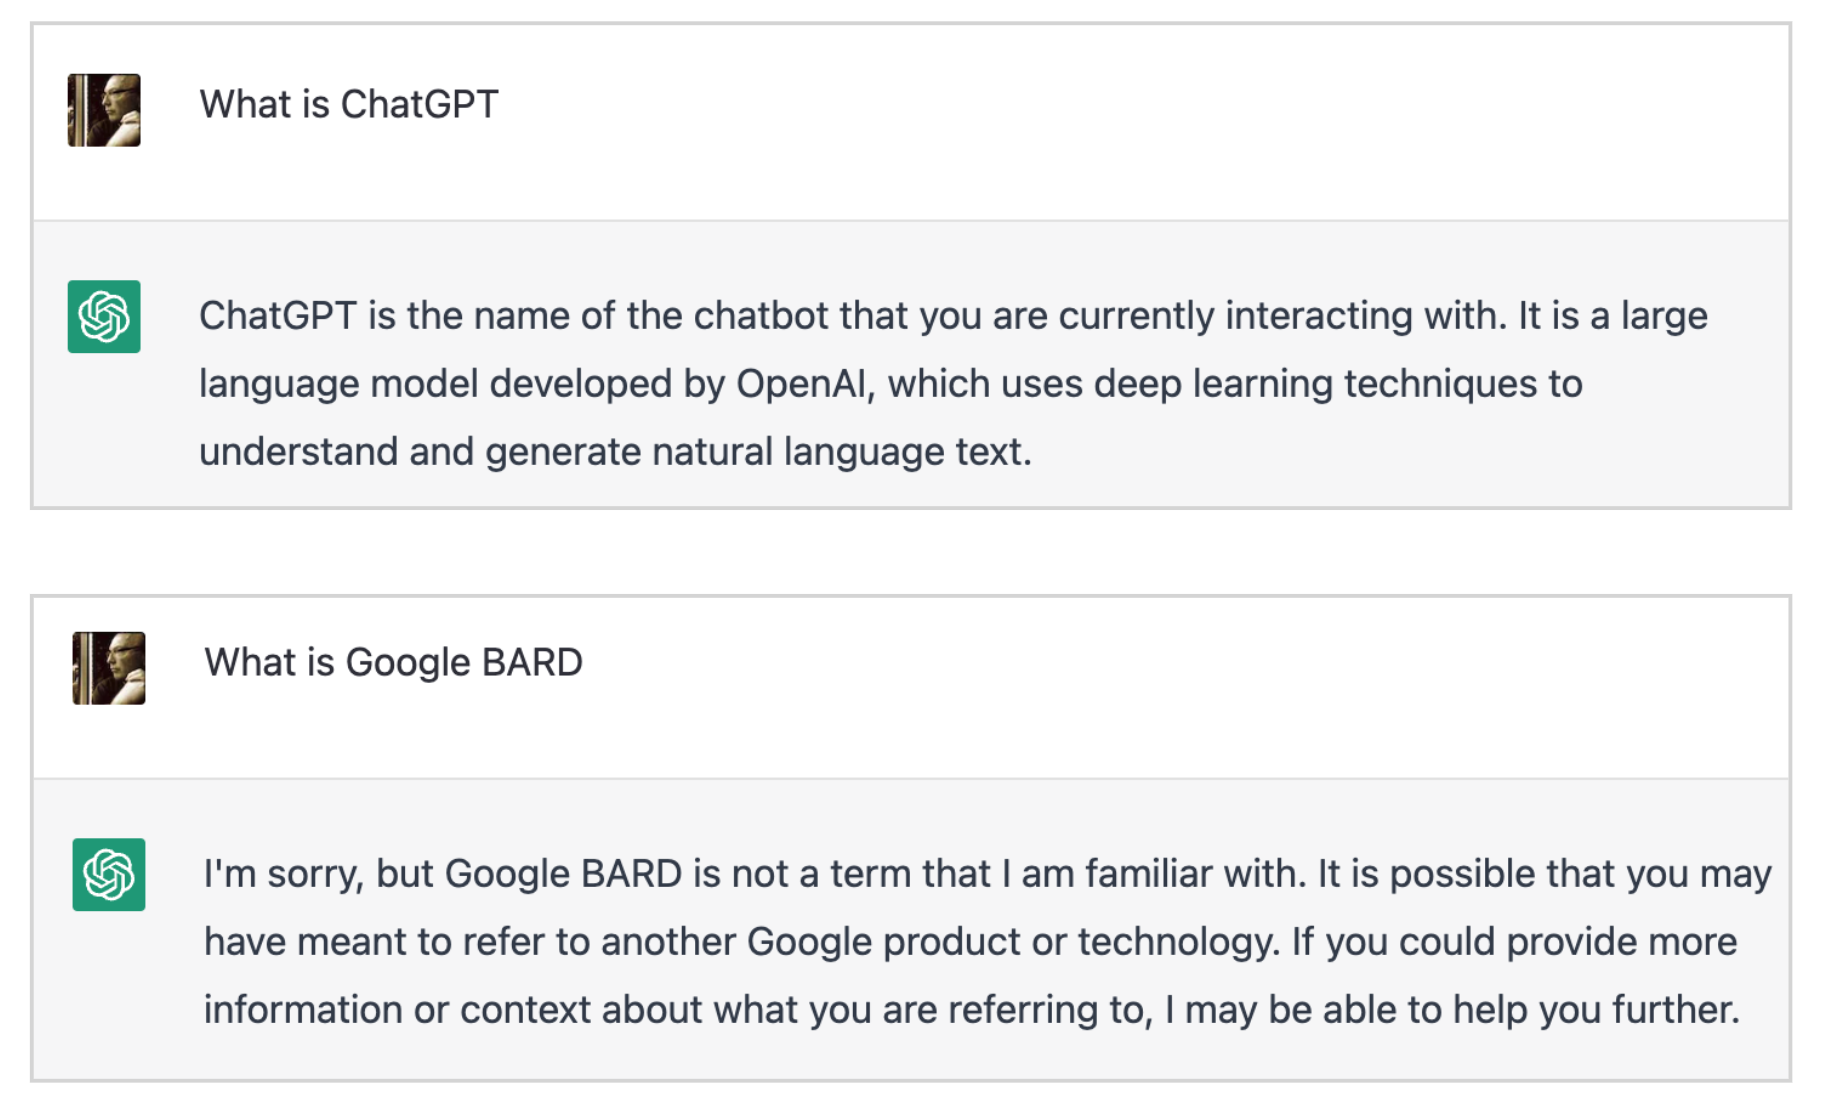Click 'I'm sorry' opening the second response
Image resolution: width=1822 pixels, height=1102 pixels.
[x=283, y=874]
